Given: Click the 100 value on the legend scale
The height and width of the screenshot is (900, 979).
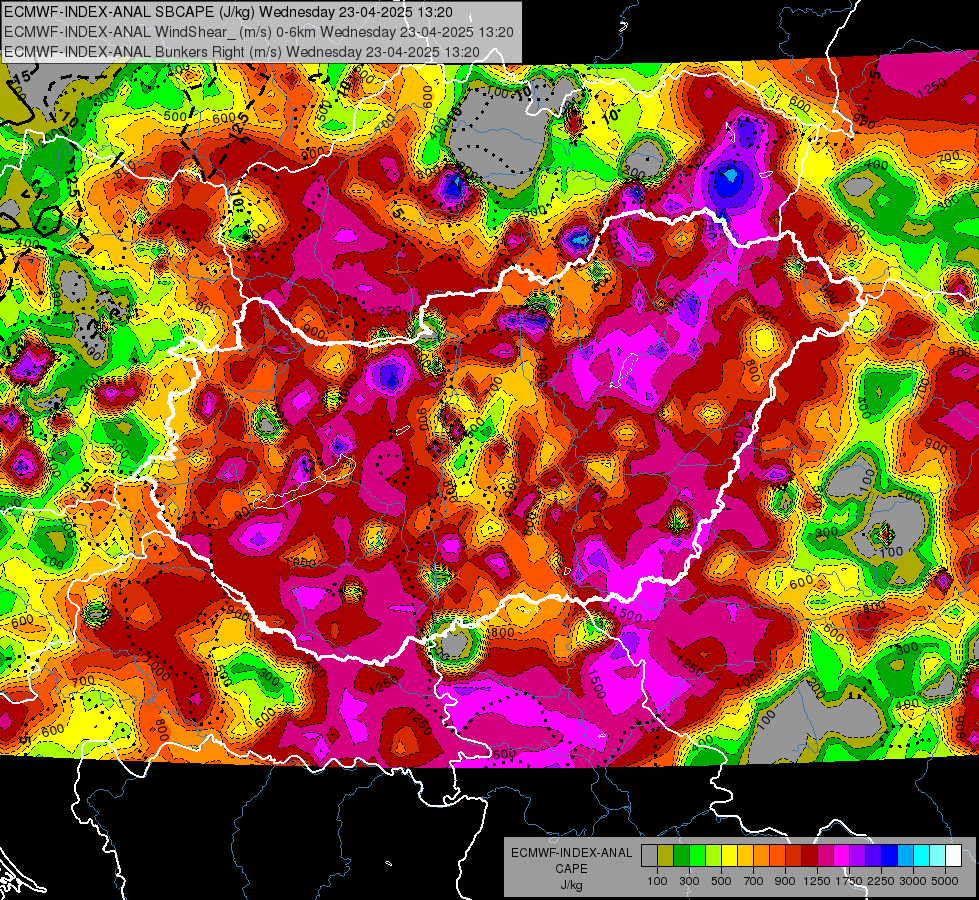Looking at the screenshot, I should point(657,881).
